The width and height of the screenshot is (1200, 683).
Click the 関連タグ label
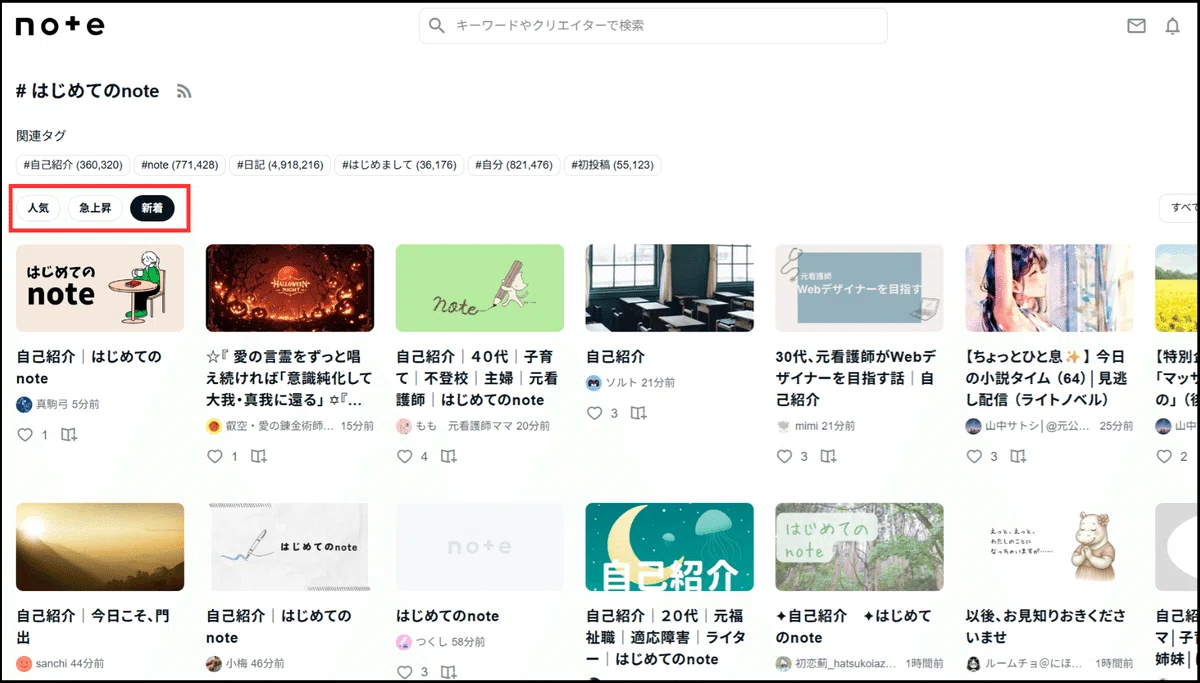click(x=41, y=135)
